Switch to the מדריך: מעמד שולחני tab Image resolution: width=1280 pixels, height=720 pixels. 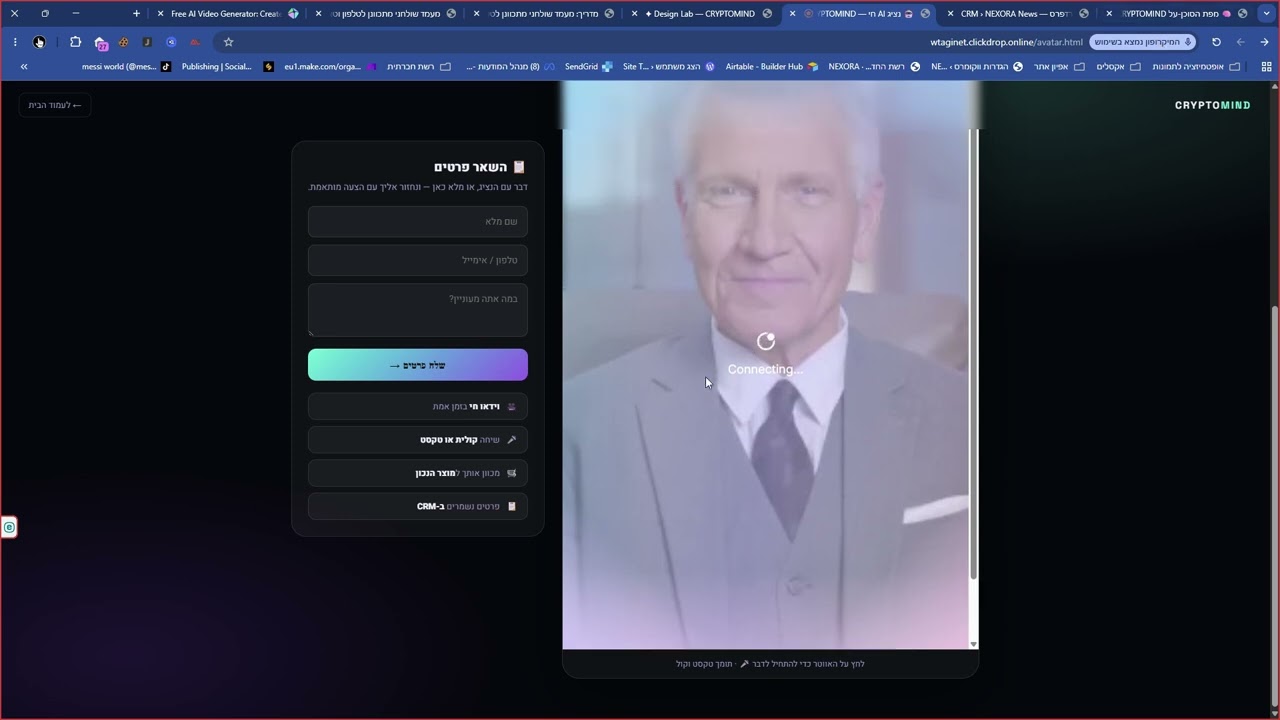point(544,14)
